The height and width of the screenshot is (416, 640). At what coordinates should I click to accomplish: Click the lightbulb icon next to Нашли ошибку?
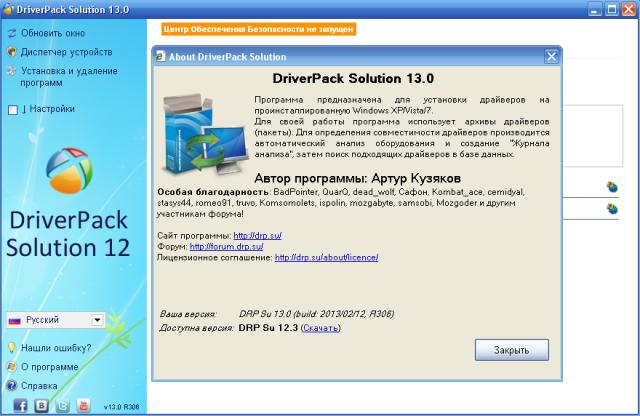[12, 348]
